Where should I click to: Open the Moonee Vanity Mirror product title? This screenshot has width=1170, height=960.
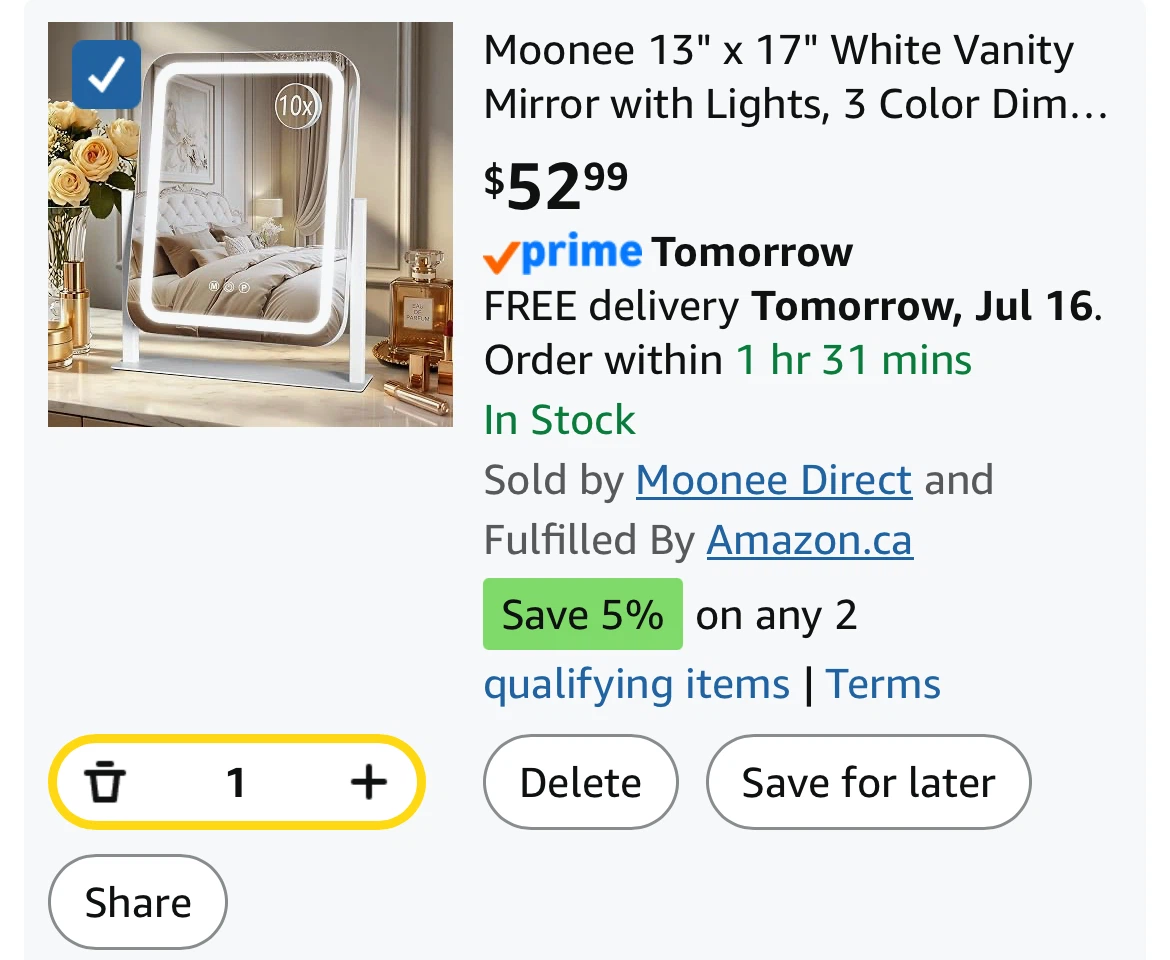(795, 77)
